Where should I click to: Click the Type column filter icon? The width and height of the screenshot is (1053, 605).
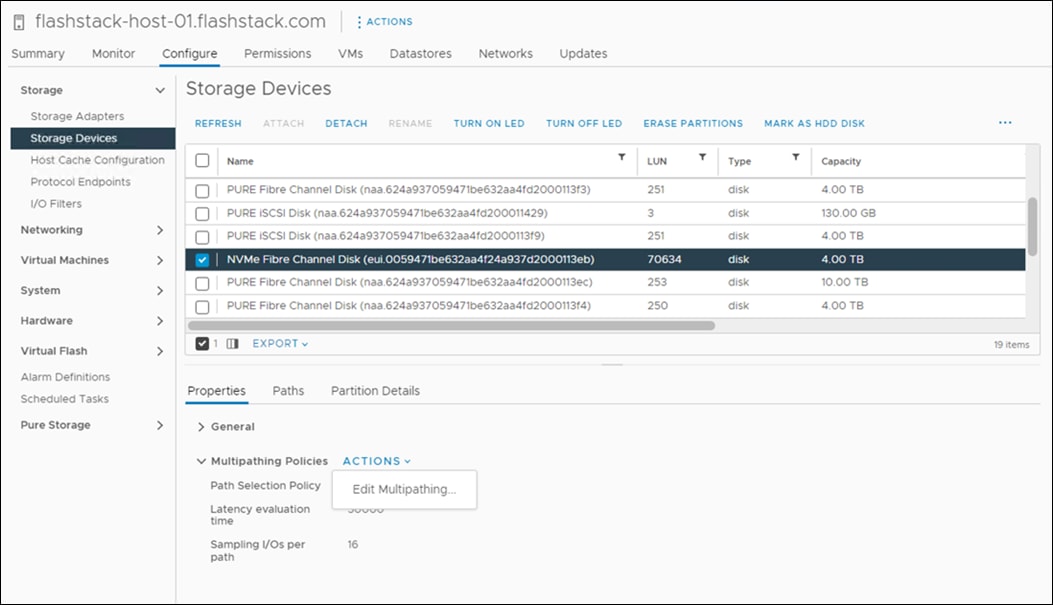[x=796, y=160]
